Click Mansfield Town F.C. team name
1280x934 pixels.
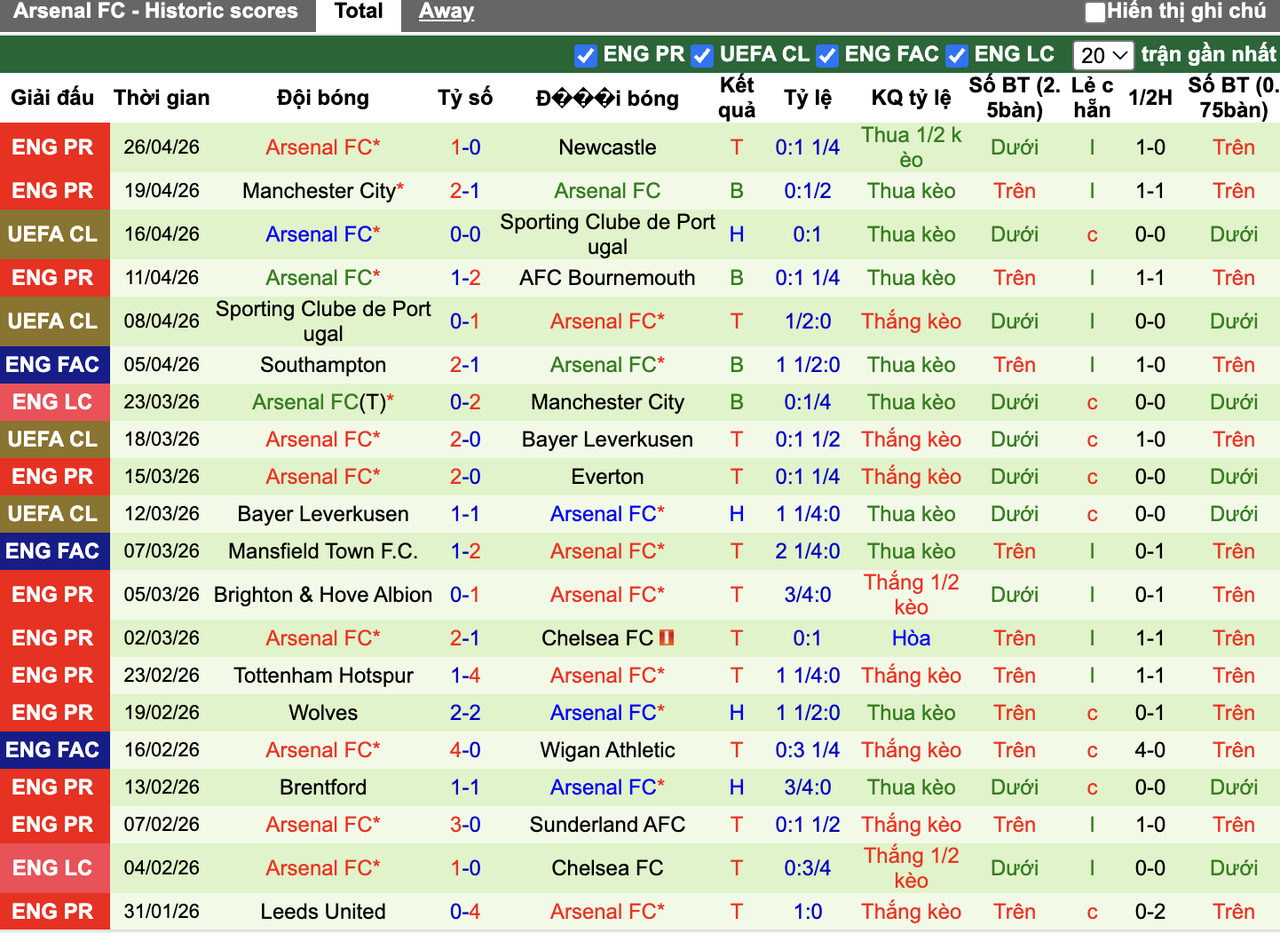tap(323, 551)
